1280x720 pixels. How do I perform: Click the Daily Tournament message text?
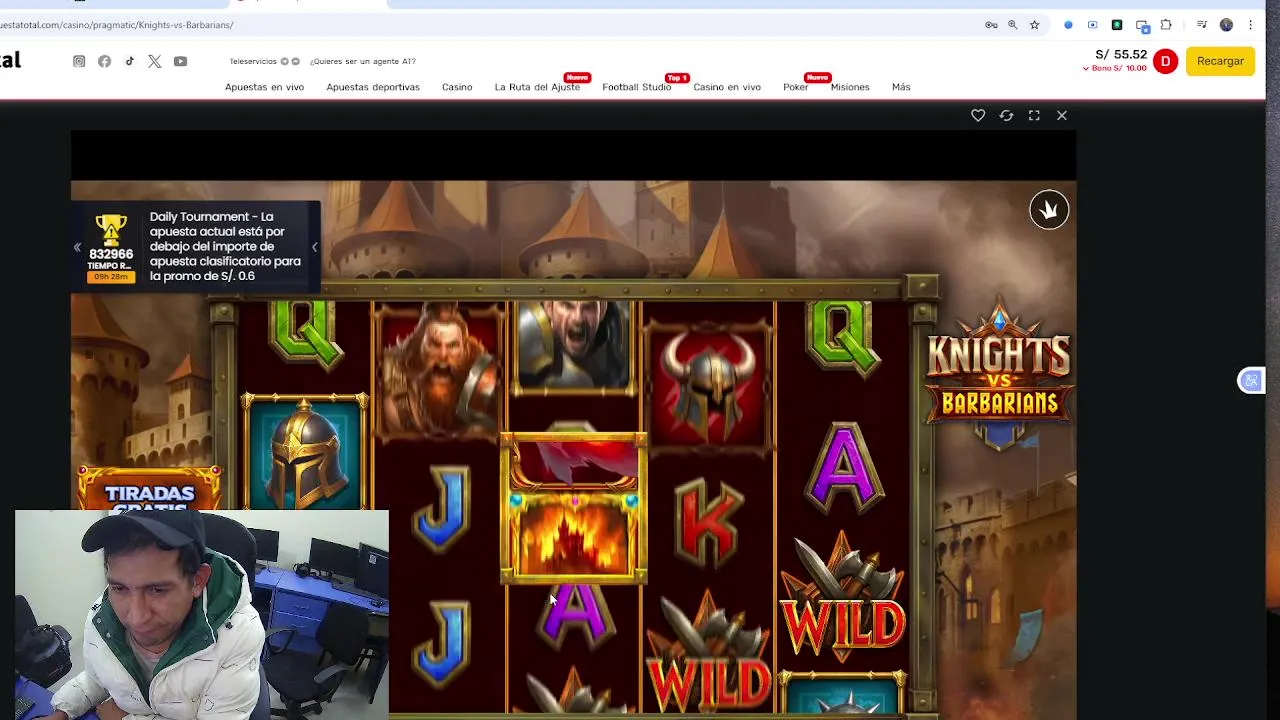click(225, 246)
